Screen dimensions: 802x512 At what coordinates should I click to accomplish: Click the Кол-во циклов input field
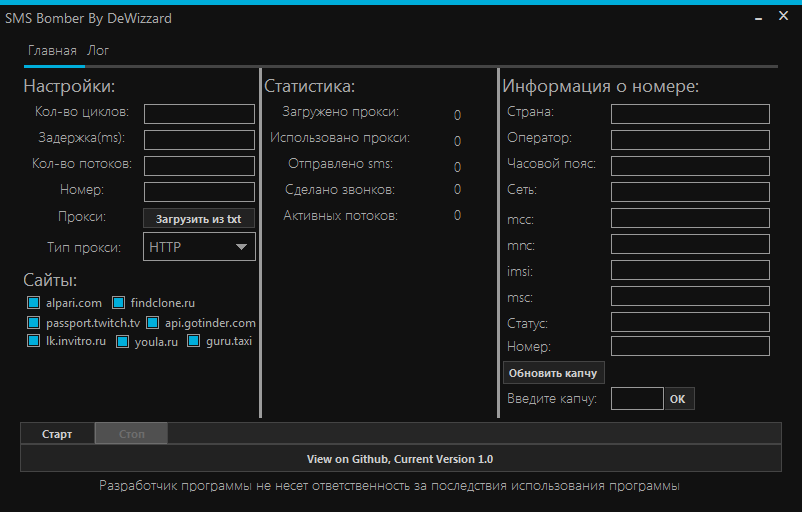point(199,114)
